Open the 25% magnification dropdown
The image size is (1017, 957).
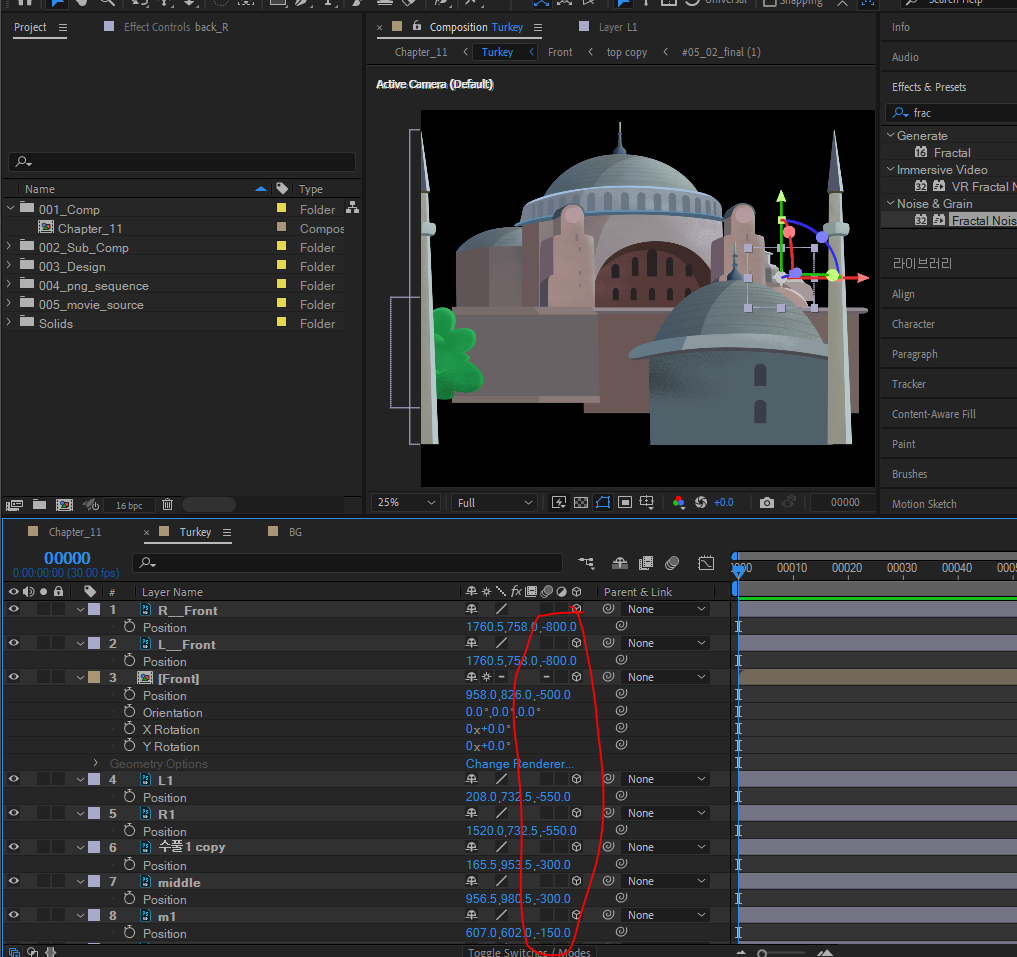[406, 502]
